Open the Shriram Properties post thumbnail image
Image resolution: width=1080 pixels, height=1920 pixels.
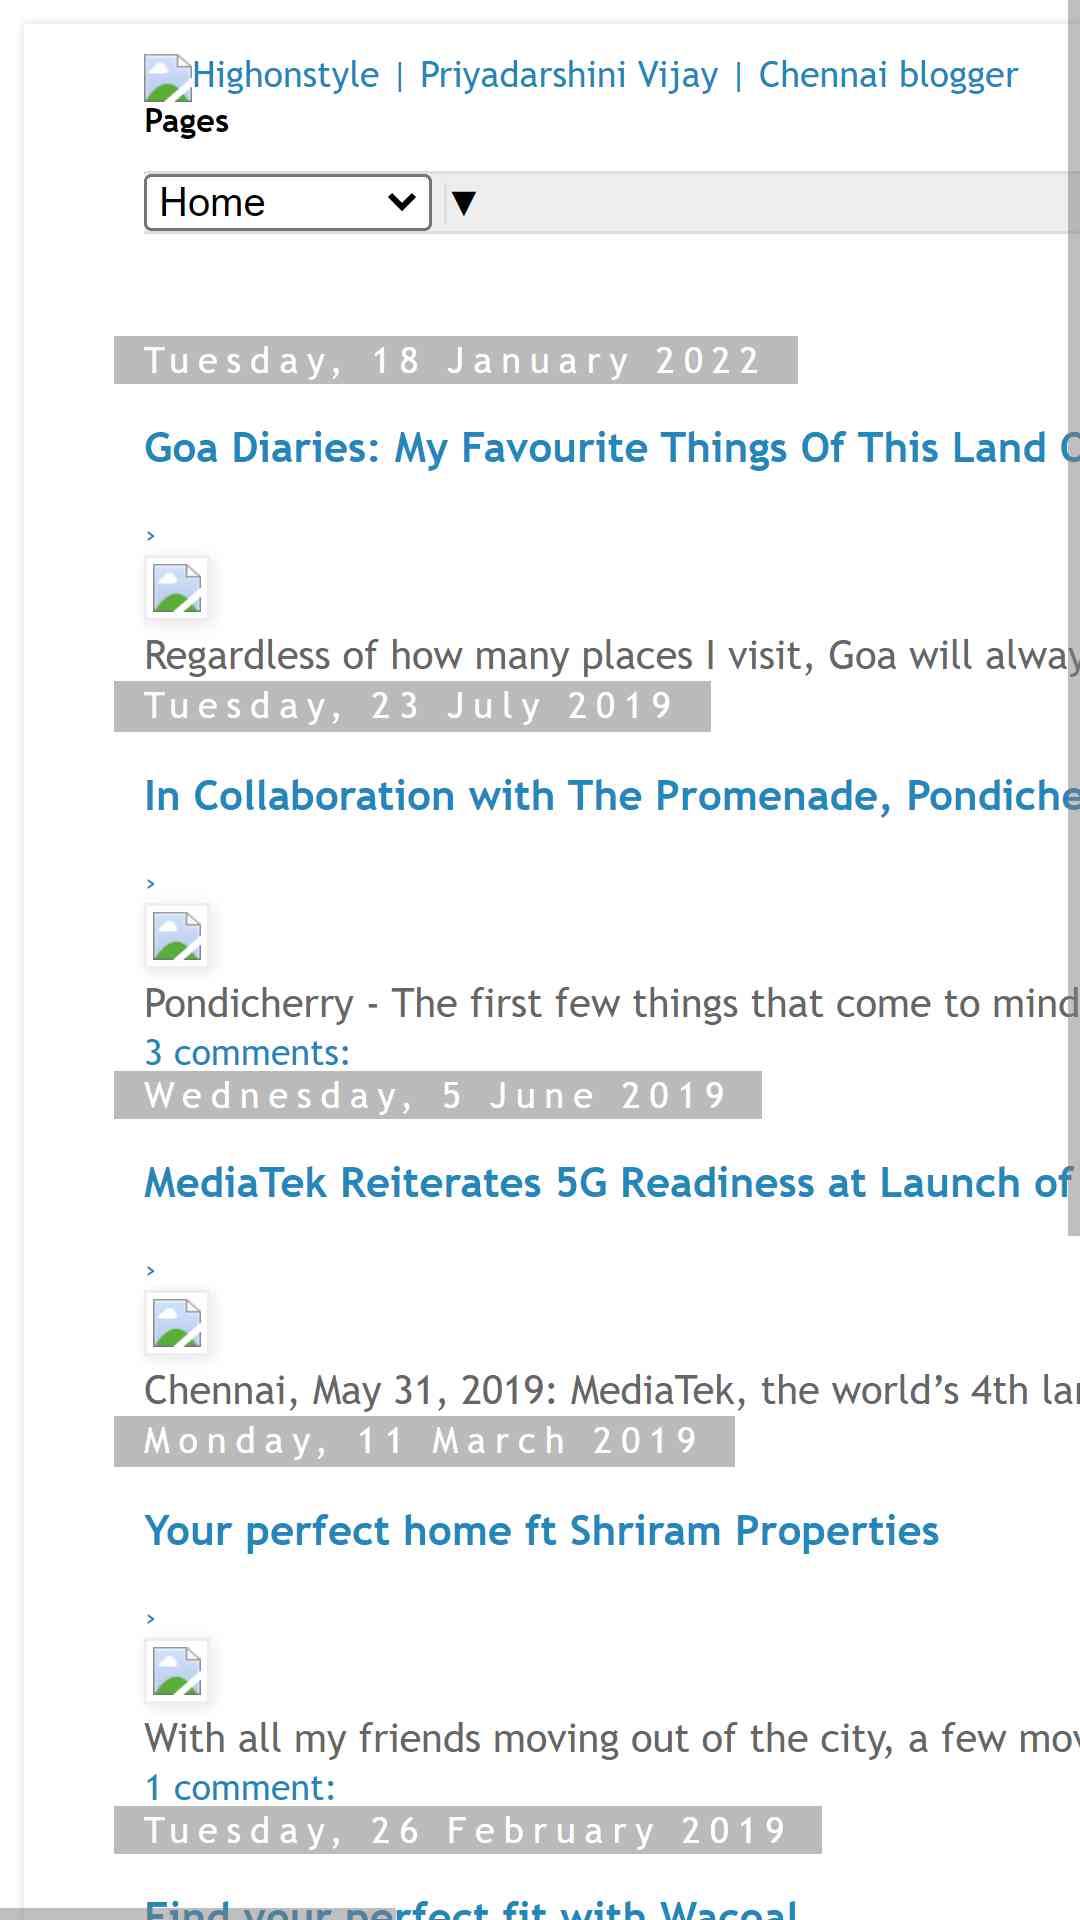point(177,1671)
